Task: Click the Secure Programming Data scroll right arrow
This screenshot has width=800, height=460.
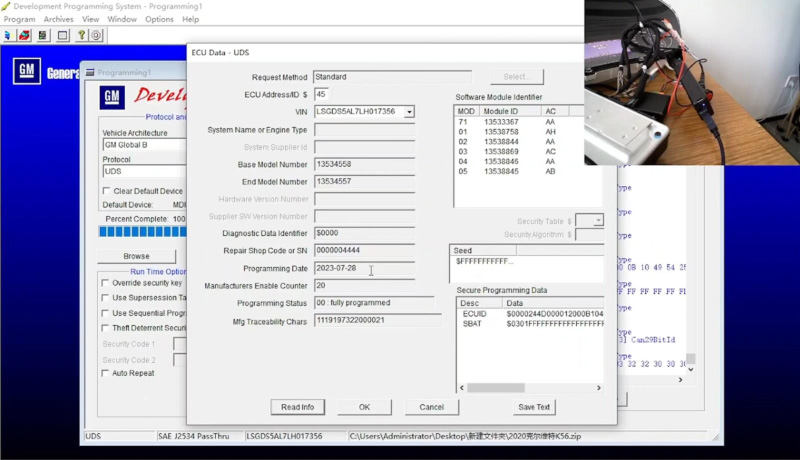Action: (598, 388)
